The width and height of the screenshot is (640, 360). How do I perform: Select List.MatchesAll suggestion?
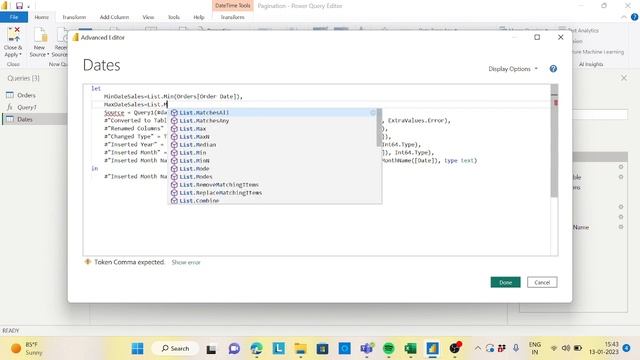(x=272, y=113)
